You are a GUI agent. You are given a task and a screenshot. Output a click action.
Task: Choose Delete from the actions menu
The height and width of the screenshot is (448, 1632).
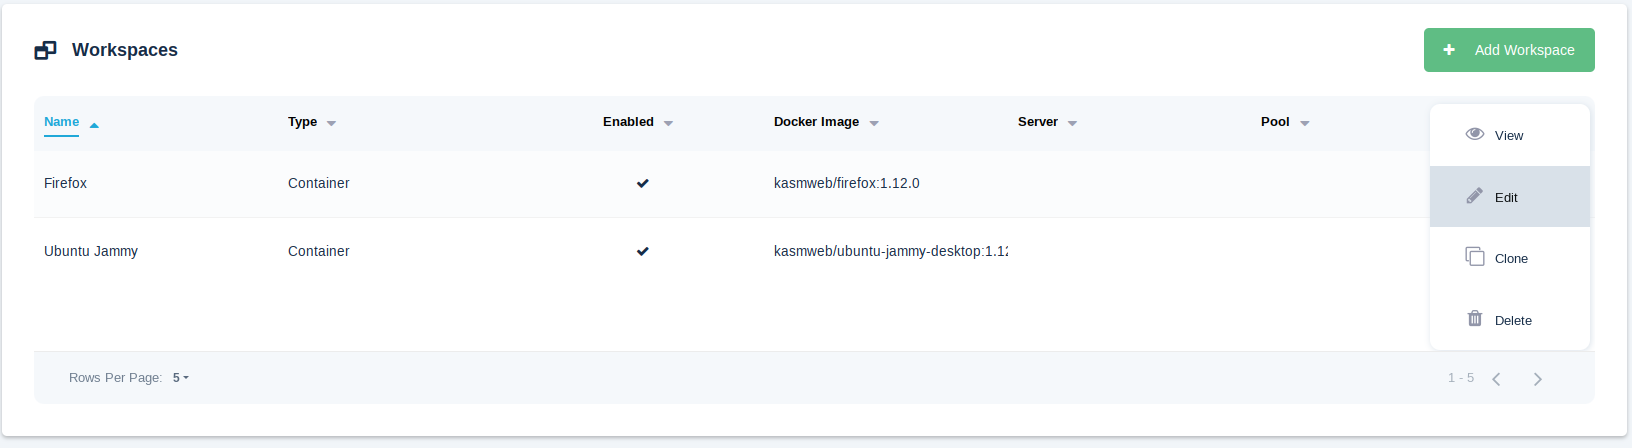point(1512,320)
